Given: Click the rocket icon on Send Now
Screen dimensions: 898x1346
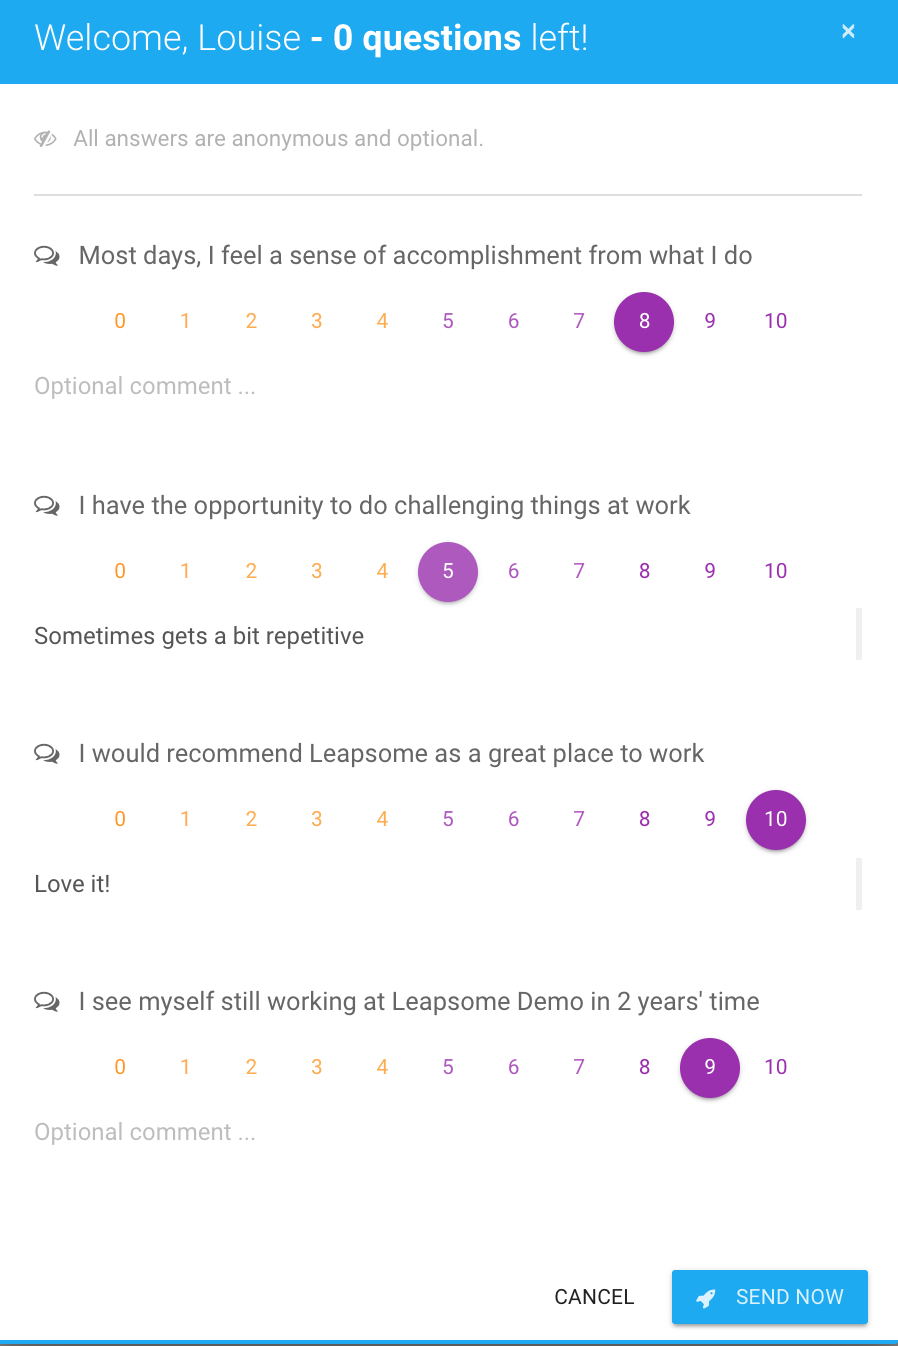Looking at the screenshot, I should click(x=706, y=1298).
